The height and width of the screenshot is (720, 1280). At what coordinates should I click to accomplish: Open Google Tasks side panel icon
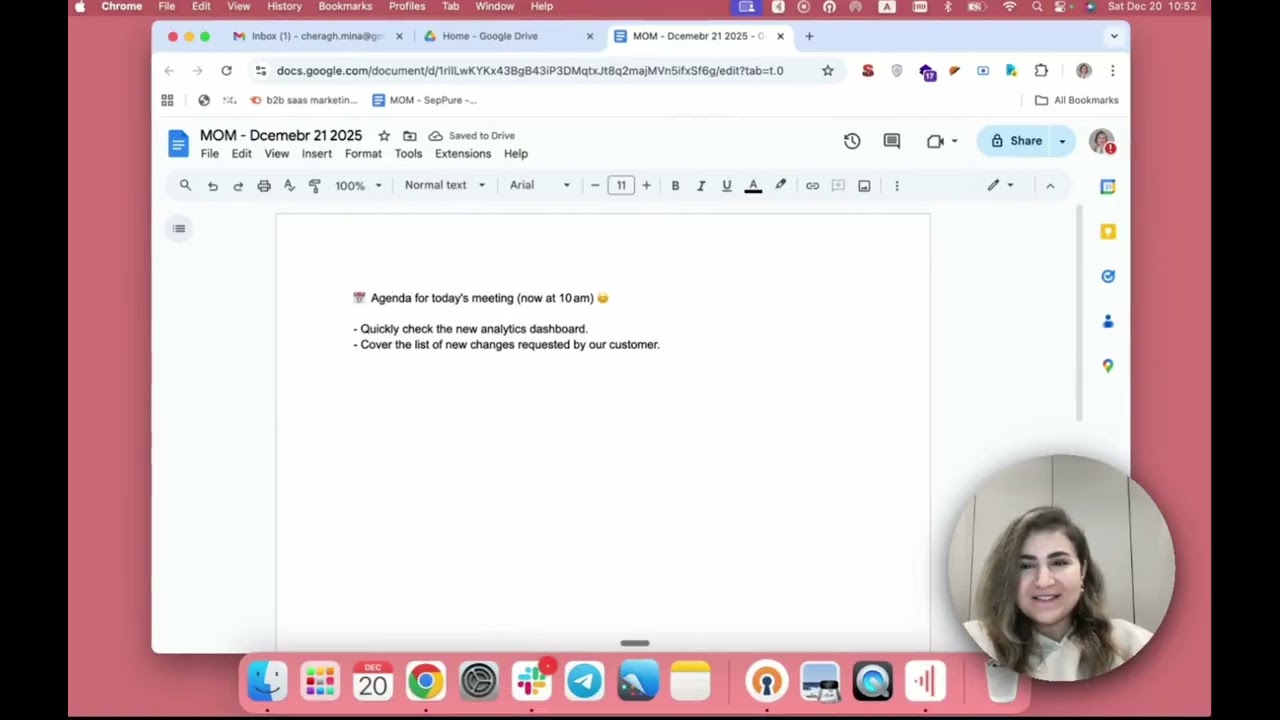1108,277
